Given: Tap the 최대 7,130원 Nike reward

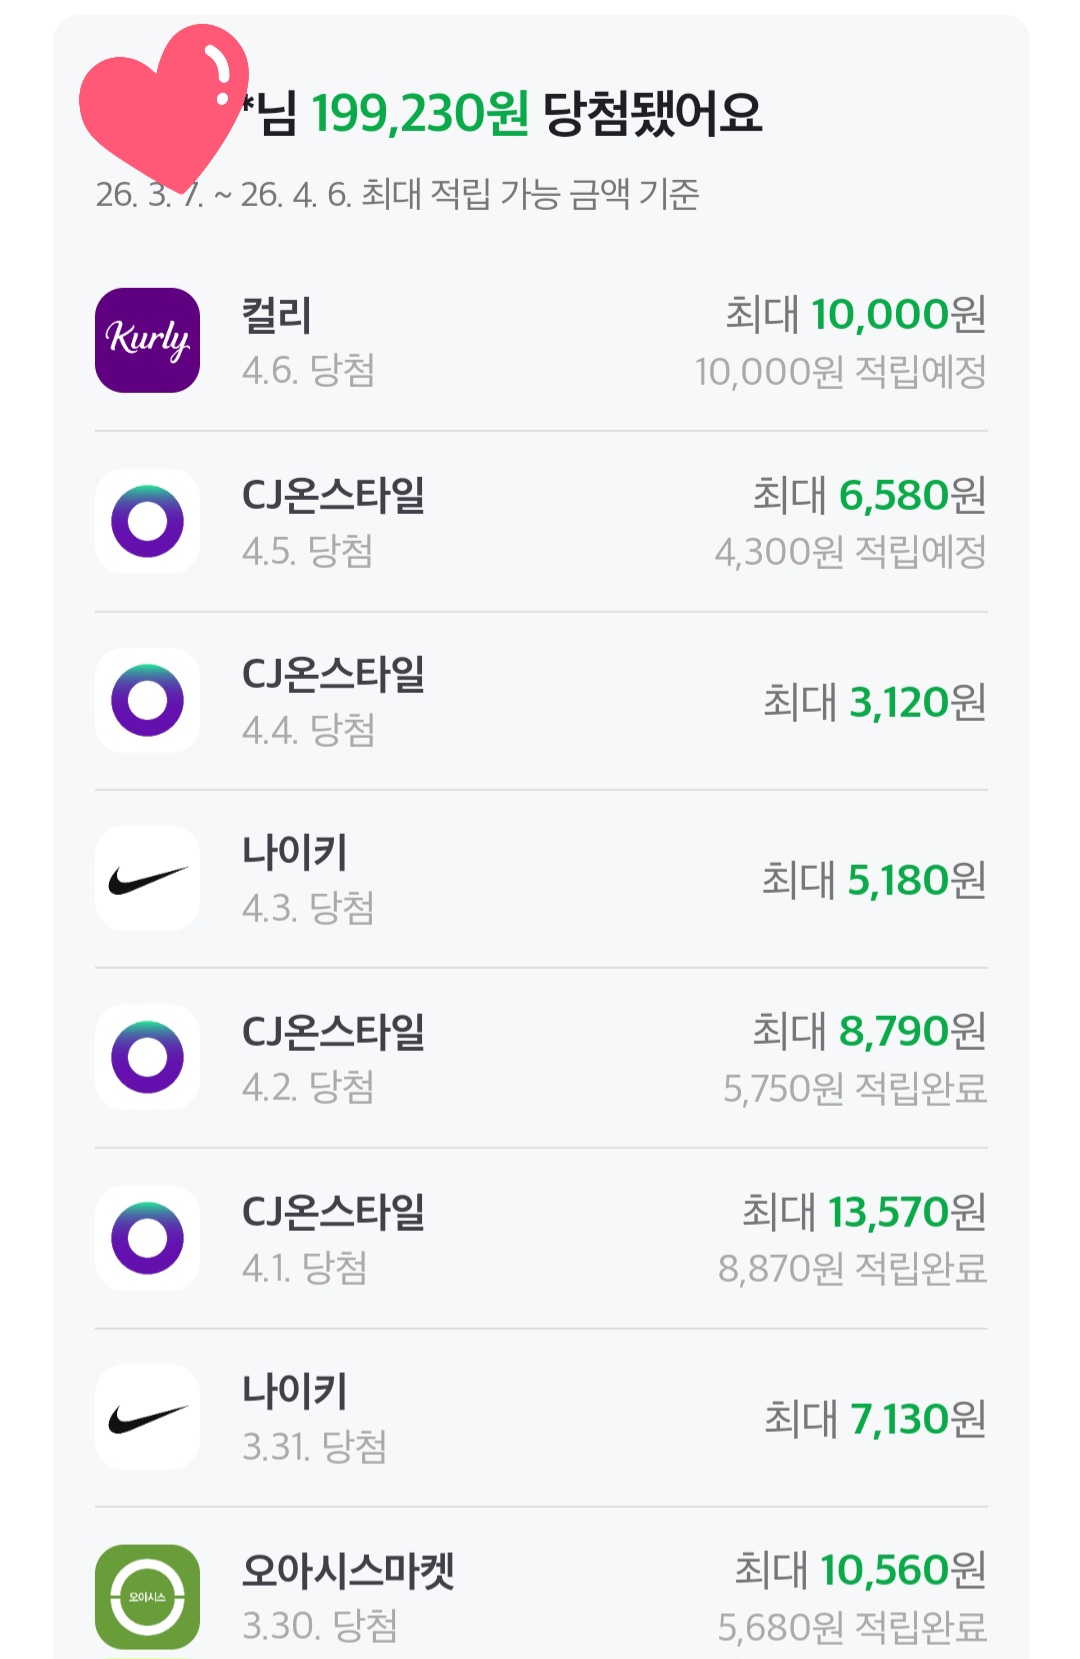Looking at the screenshot, I should pyautogui.click(x=875, y=1419).
